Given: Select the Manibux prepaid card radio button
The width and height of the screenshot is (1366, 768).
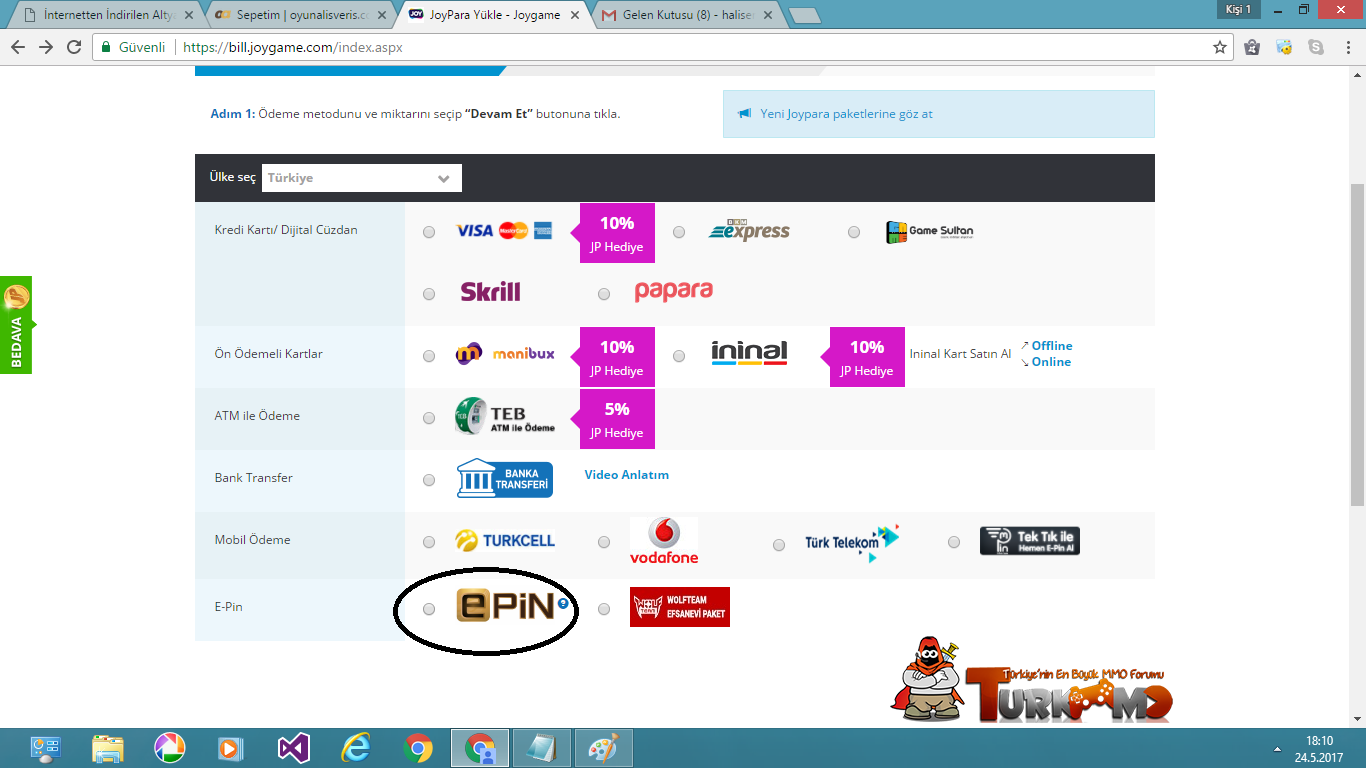Looking at the screenshot, I should (429, 356).
